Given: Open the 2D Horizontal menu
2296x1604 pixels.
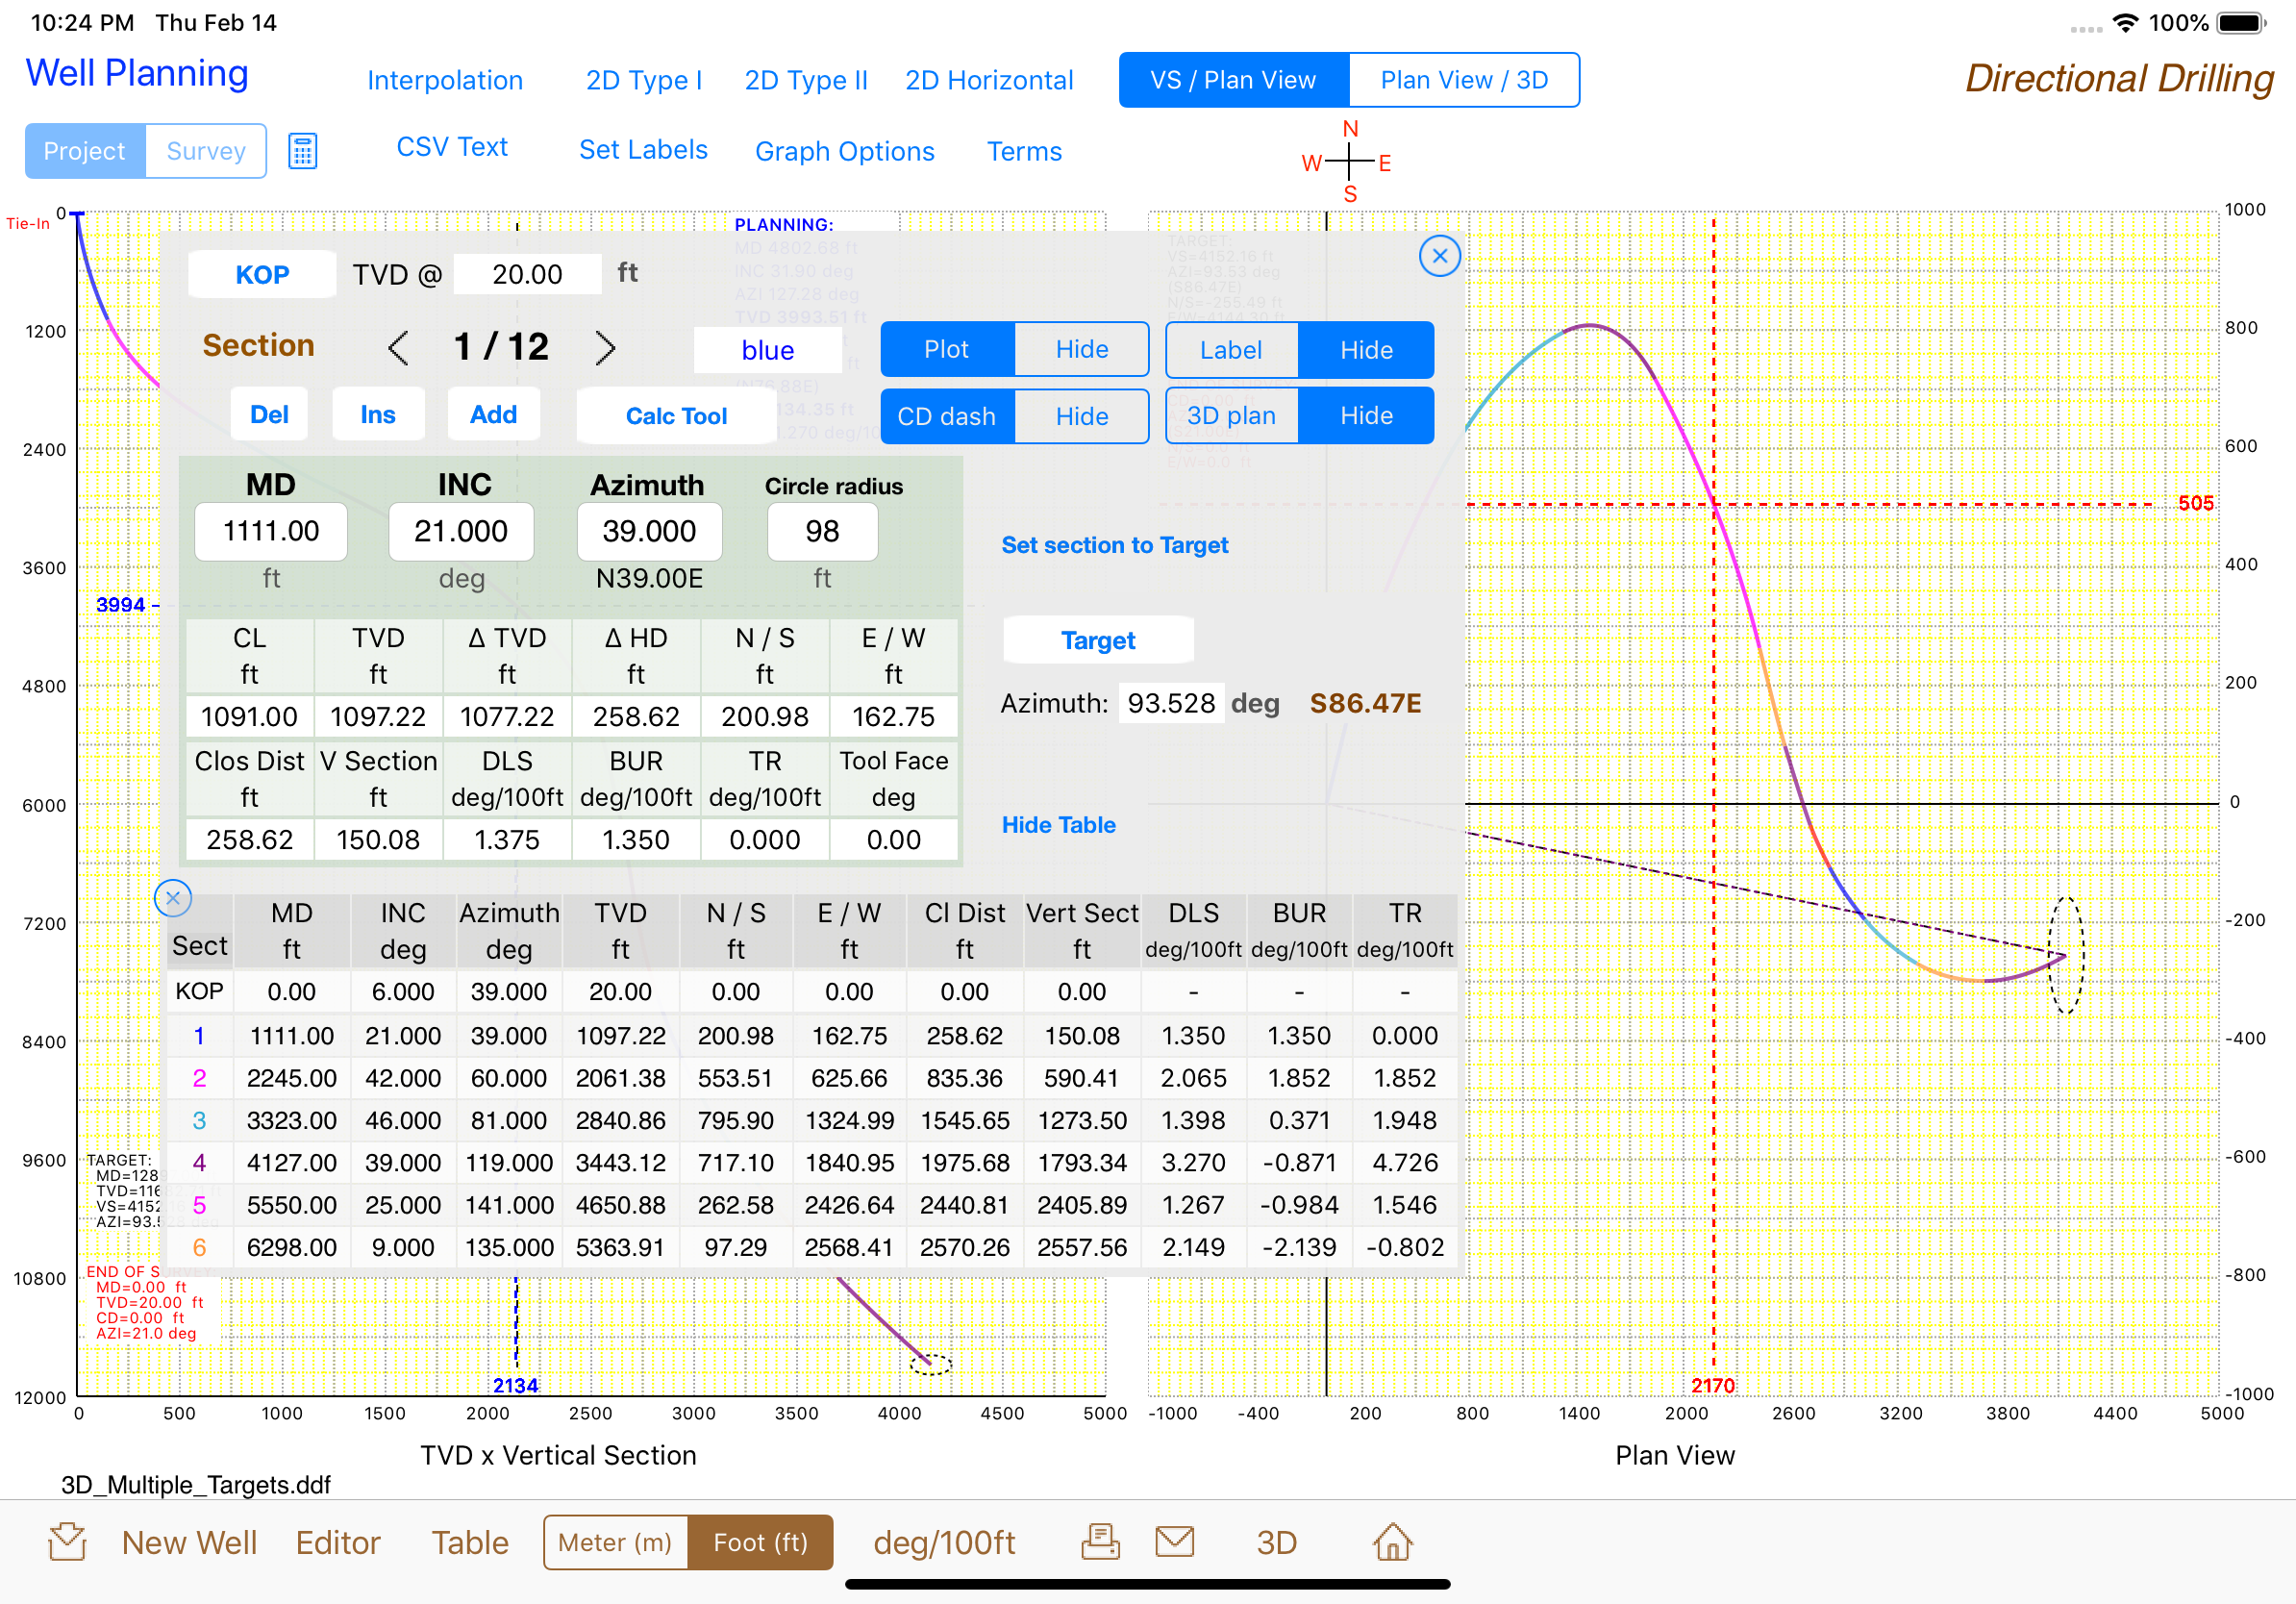Looking at the screenshot, I should (988, 80).
